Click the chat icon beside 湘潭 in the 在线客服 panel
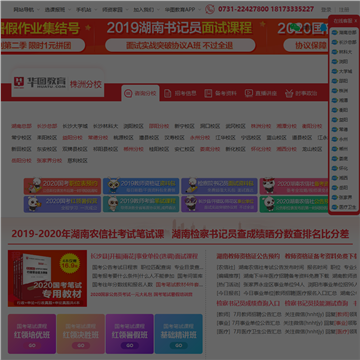 (x=335, y=100)
